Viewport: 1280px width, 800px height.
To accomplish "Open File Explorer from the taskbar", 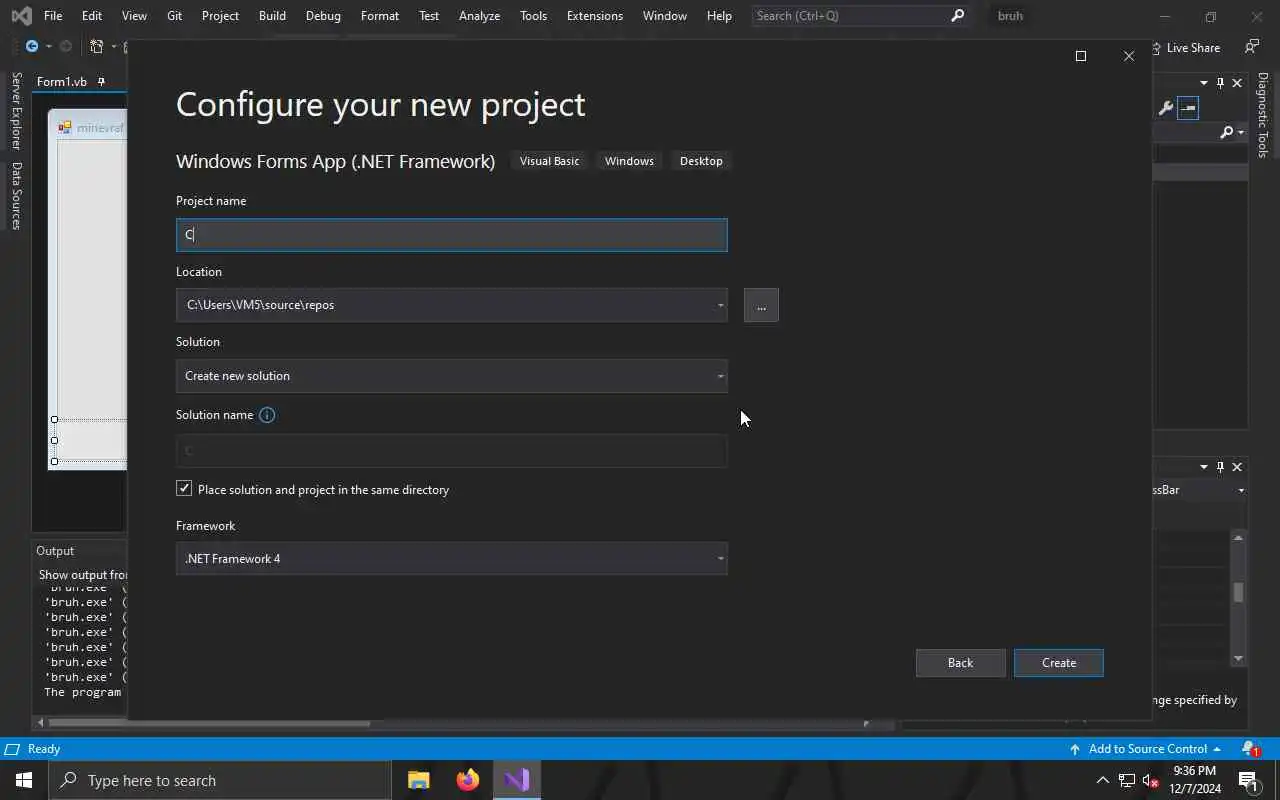I will (418, 780).
